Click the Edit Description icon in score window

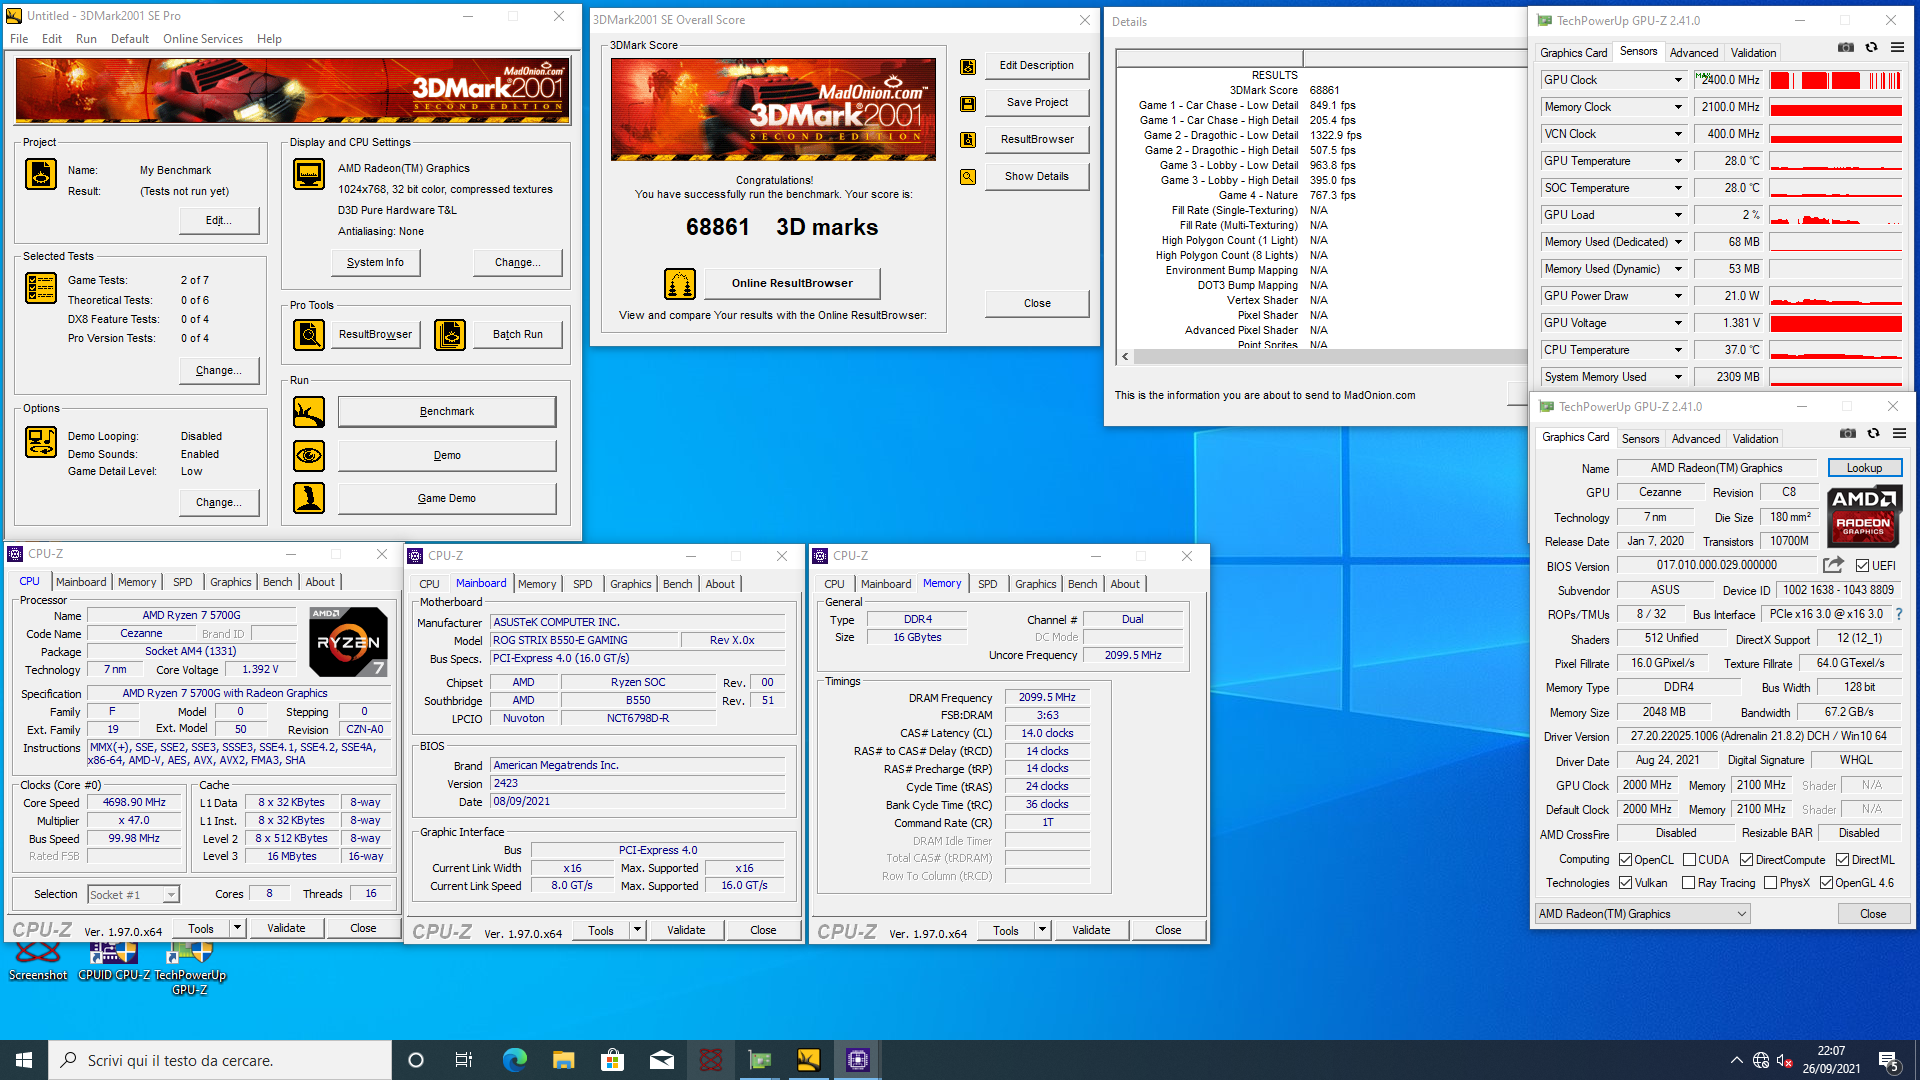coord(968,66)
